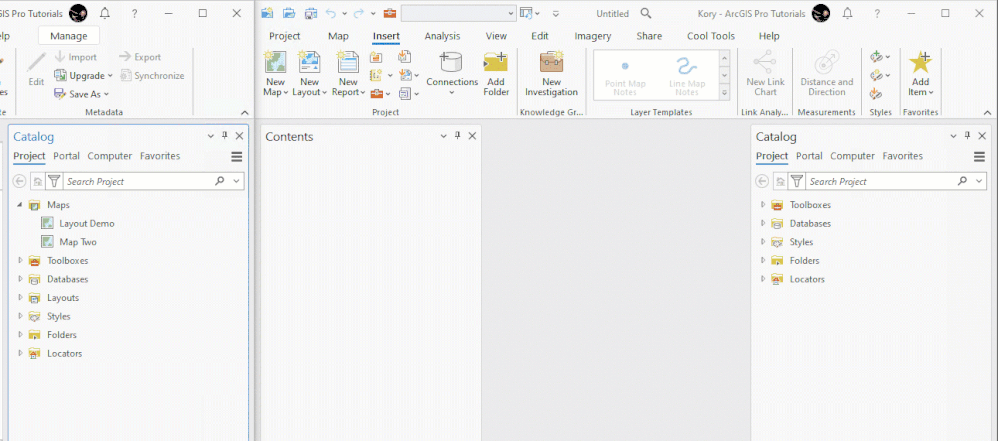Screen dimensions: 998x441
Task: Click the New Map icon
Action: point(276,62)
